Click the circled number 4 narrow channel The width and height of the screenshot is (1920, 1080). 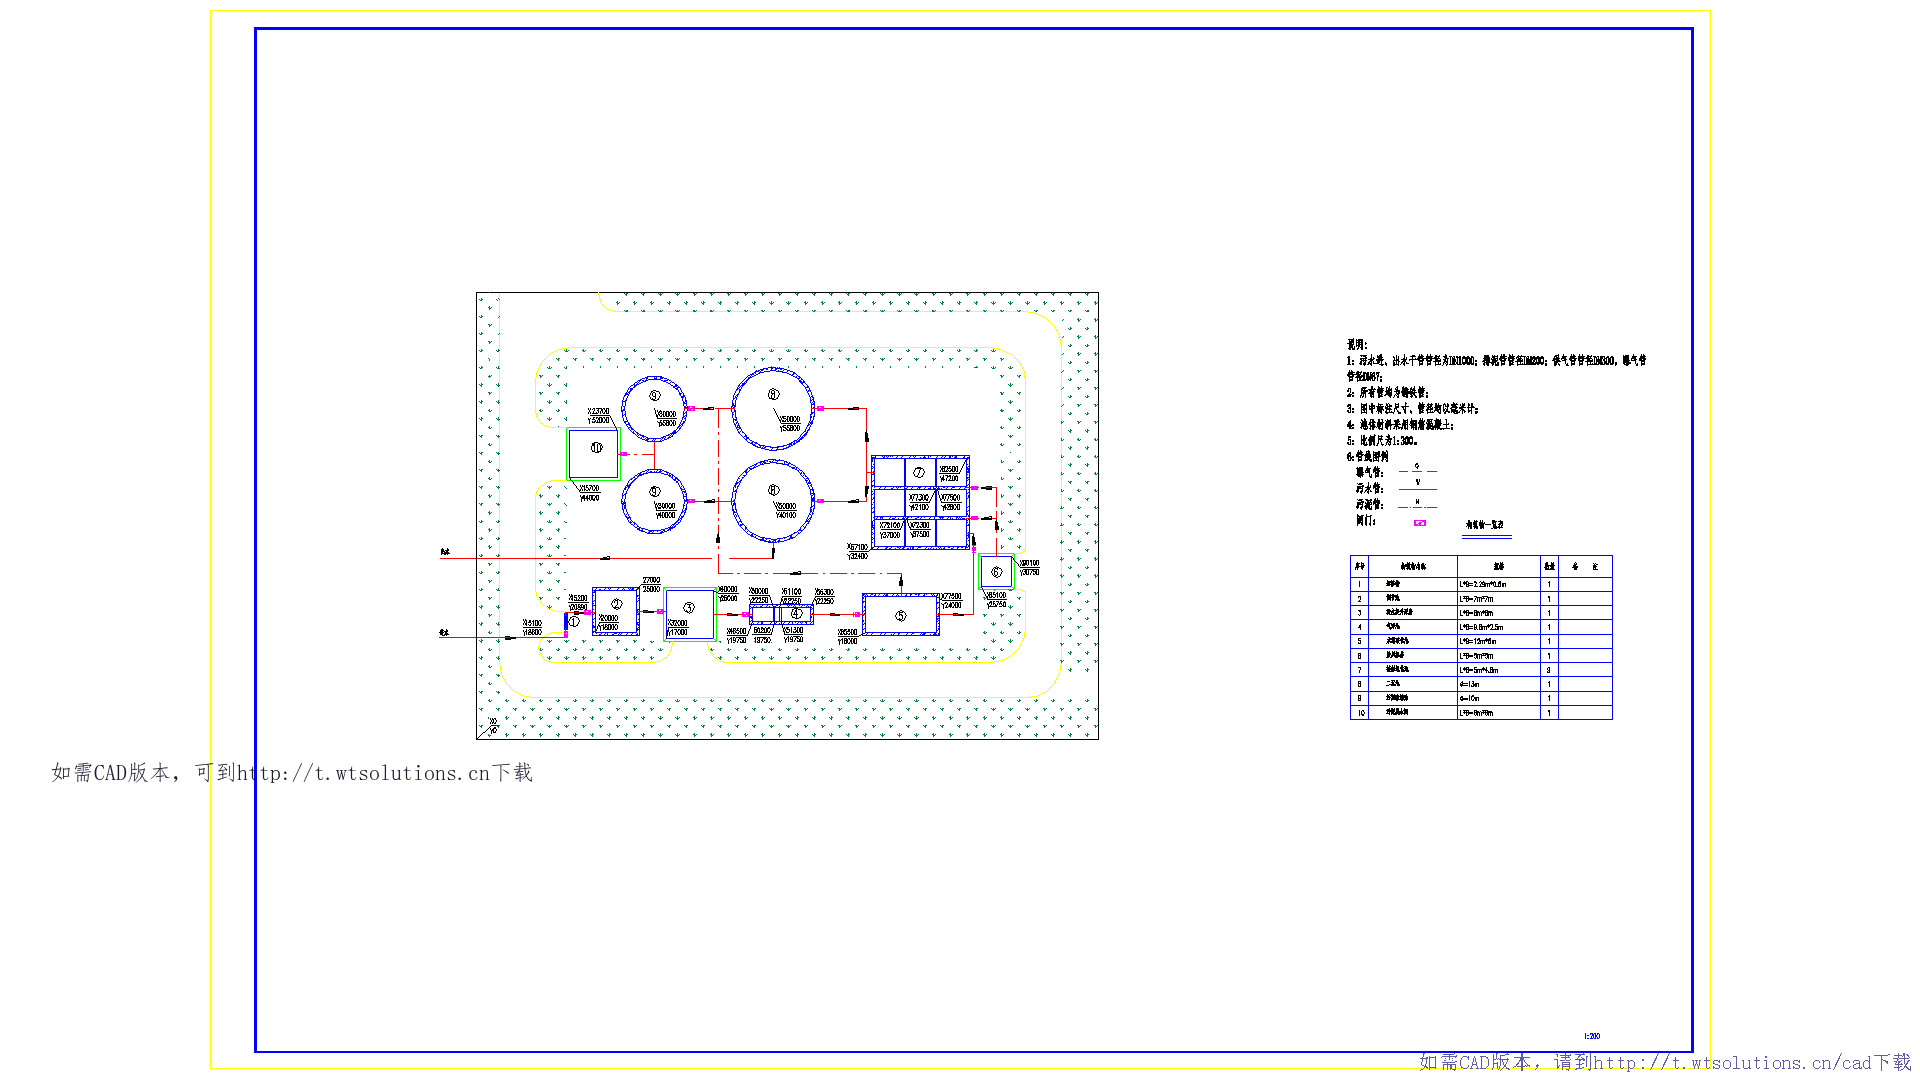click(795, 614)
